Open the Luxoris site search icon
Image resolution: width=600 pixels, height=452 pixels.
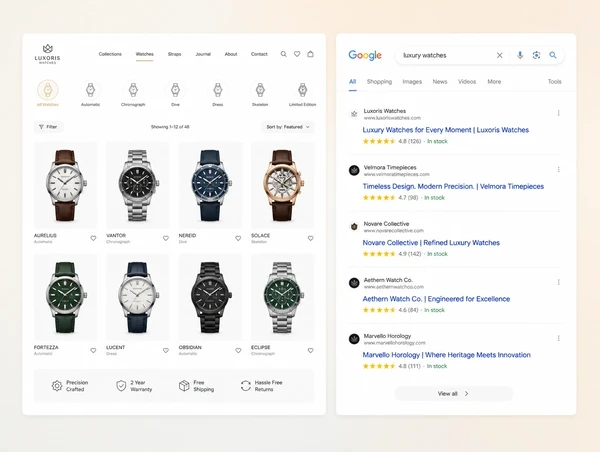point(284,54)
